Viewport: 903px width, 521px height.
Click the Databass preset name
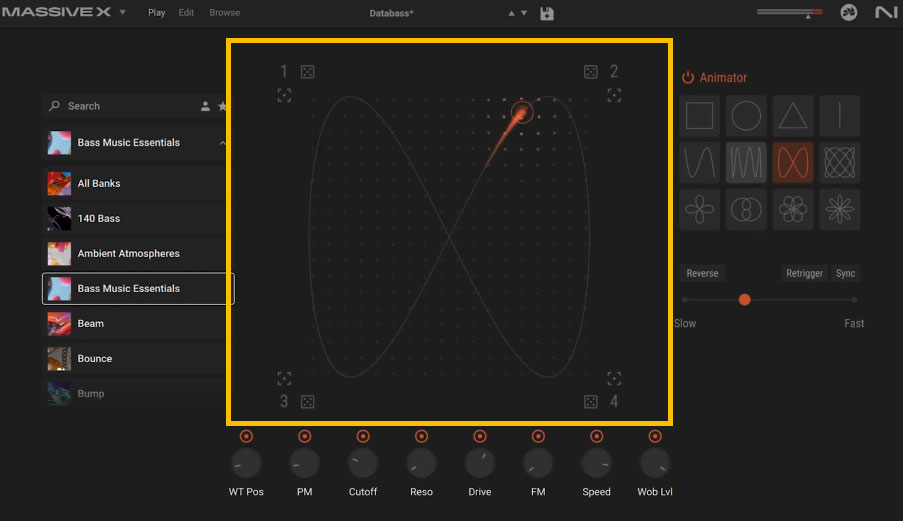392,13
